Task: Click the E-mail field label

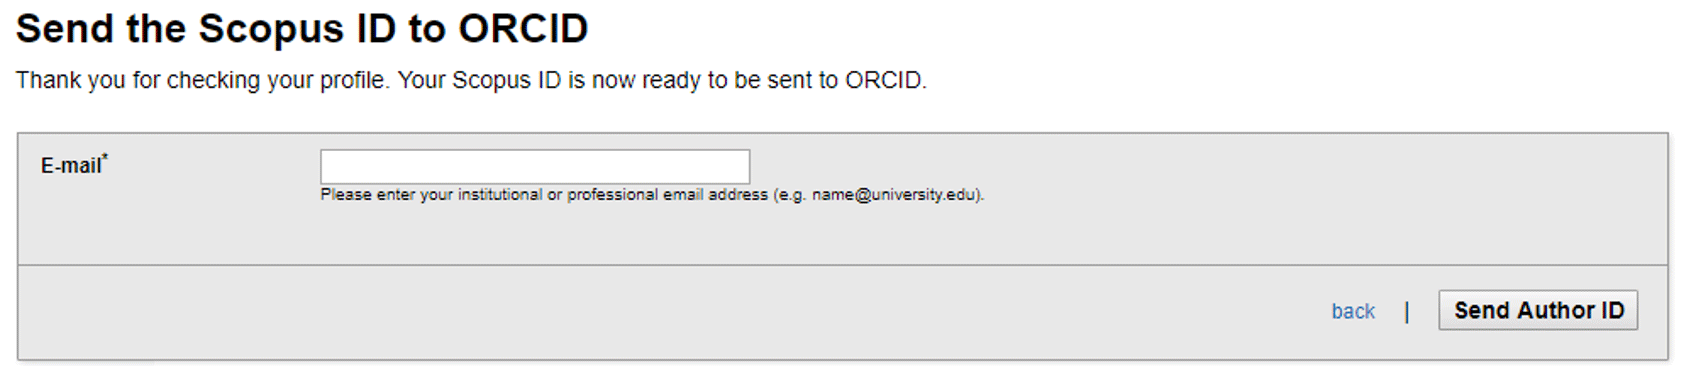Action: tap(71, 166)
